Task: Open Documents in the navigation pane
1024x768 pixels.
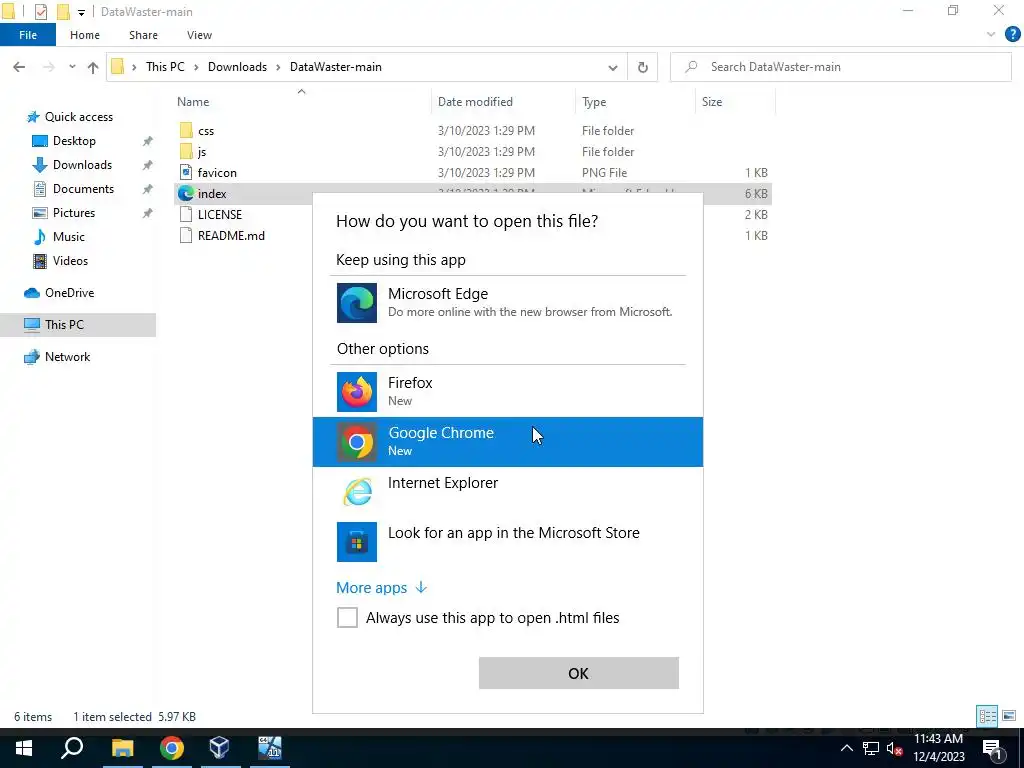Action: click(x=83, y=189)
